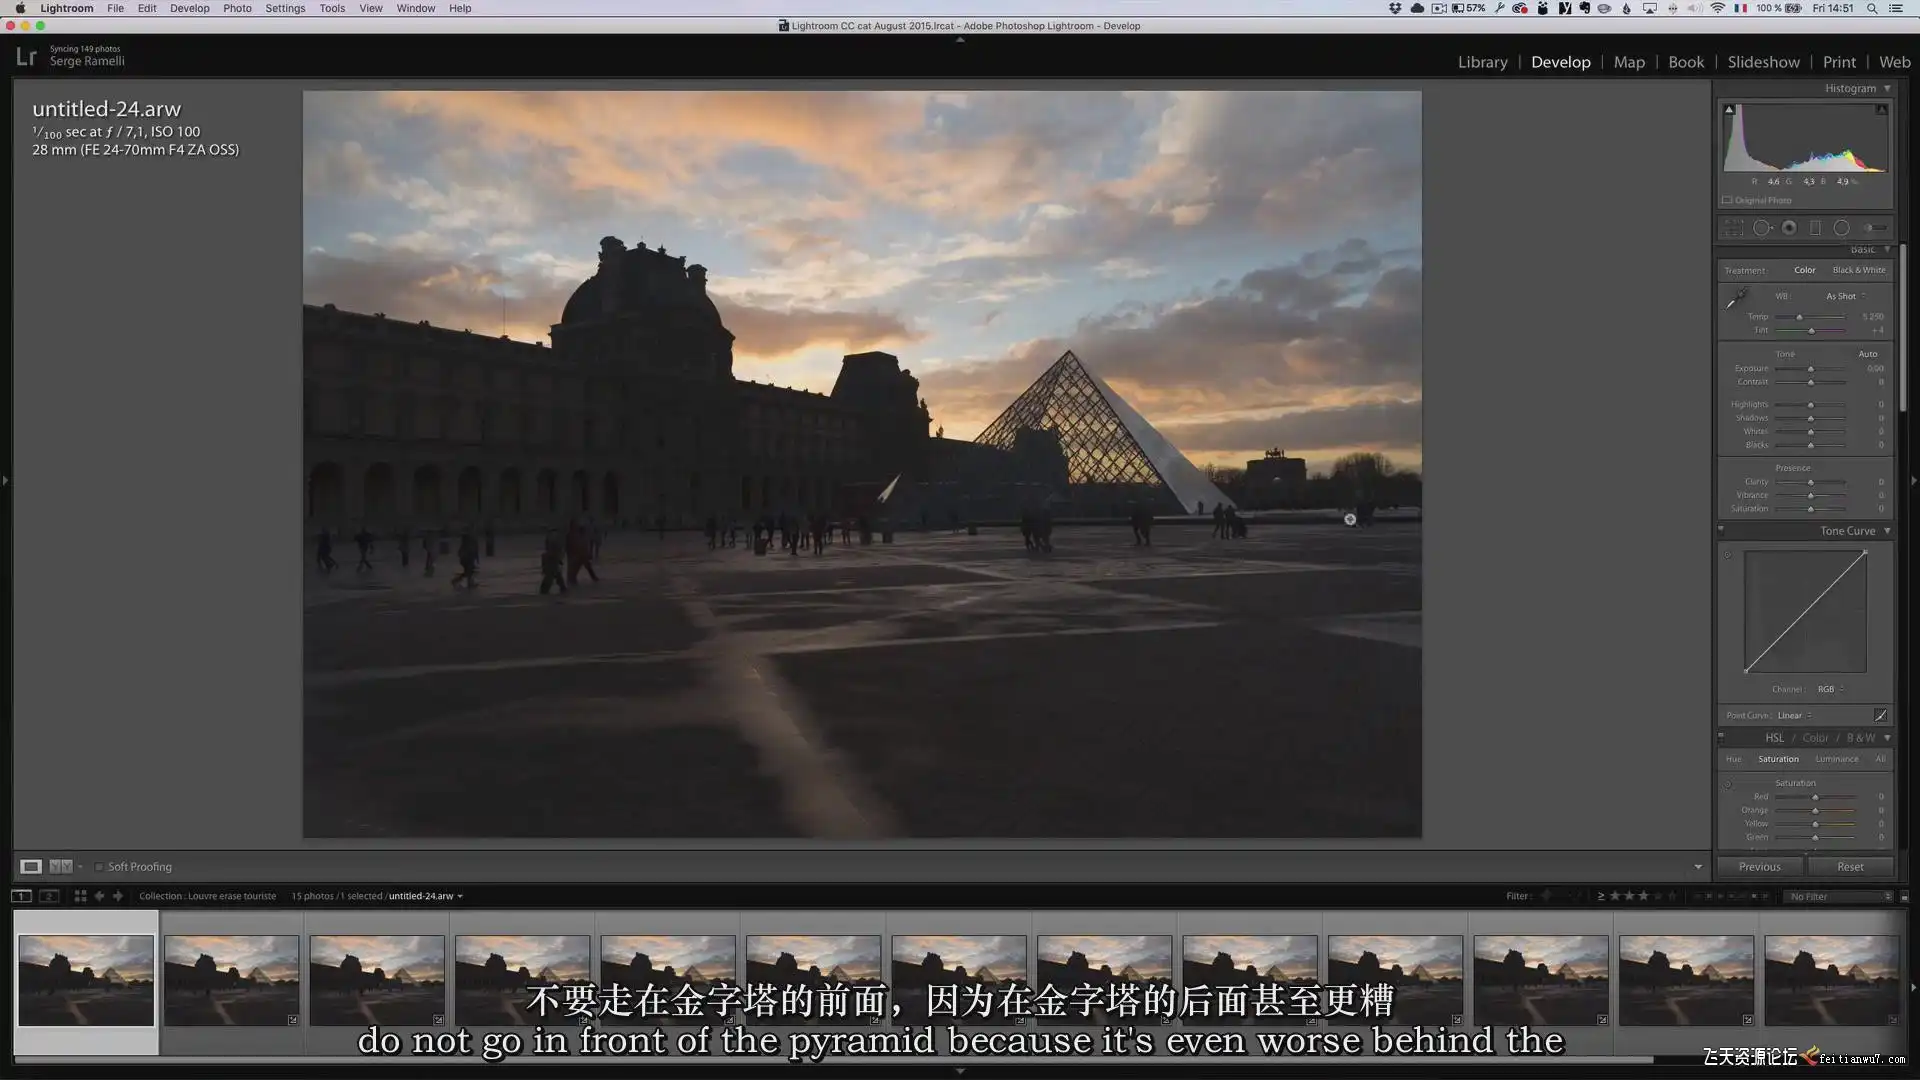Click the Reset button
This screenshot has height=1080, width=1920.
coord(1850,867)
